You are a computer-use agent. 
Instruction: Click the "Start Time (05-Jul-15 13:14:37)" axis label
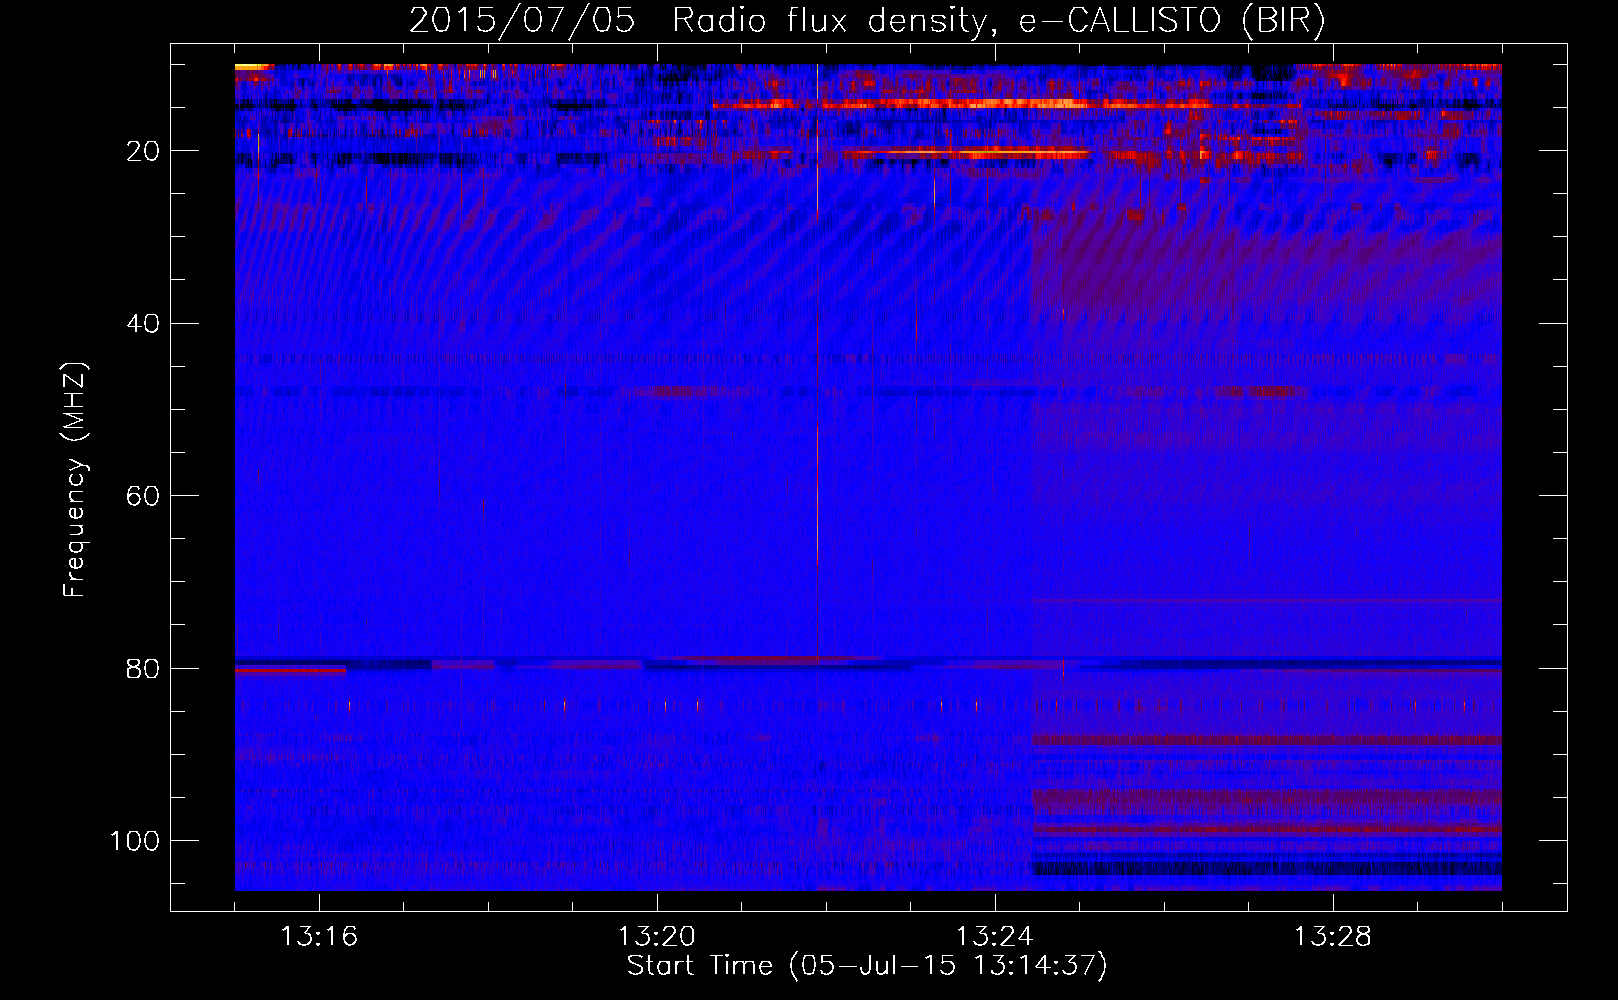pyautogui.click(x=867, y=966)
